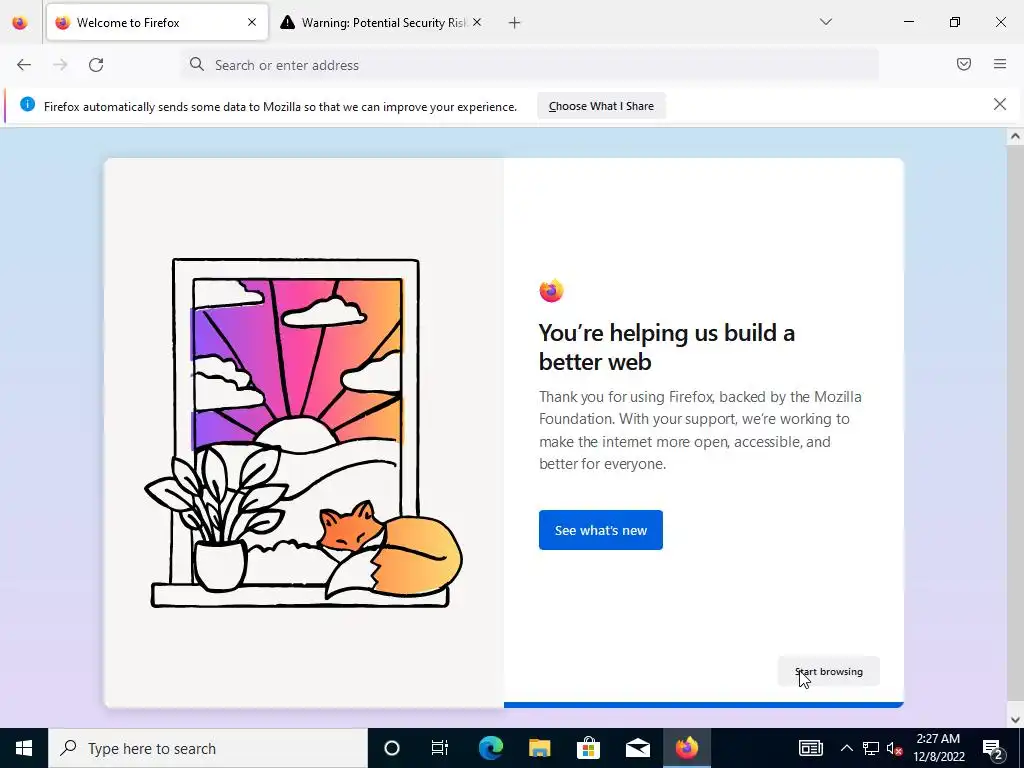
Task: Expand the List all tabs dropdown
Action: coord(825,22)
